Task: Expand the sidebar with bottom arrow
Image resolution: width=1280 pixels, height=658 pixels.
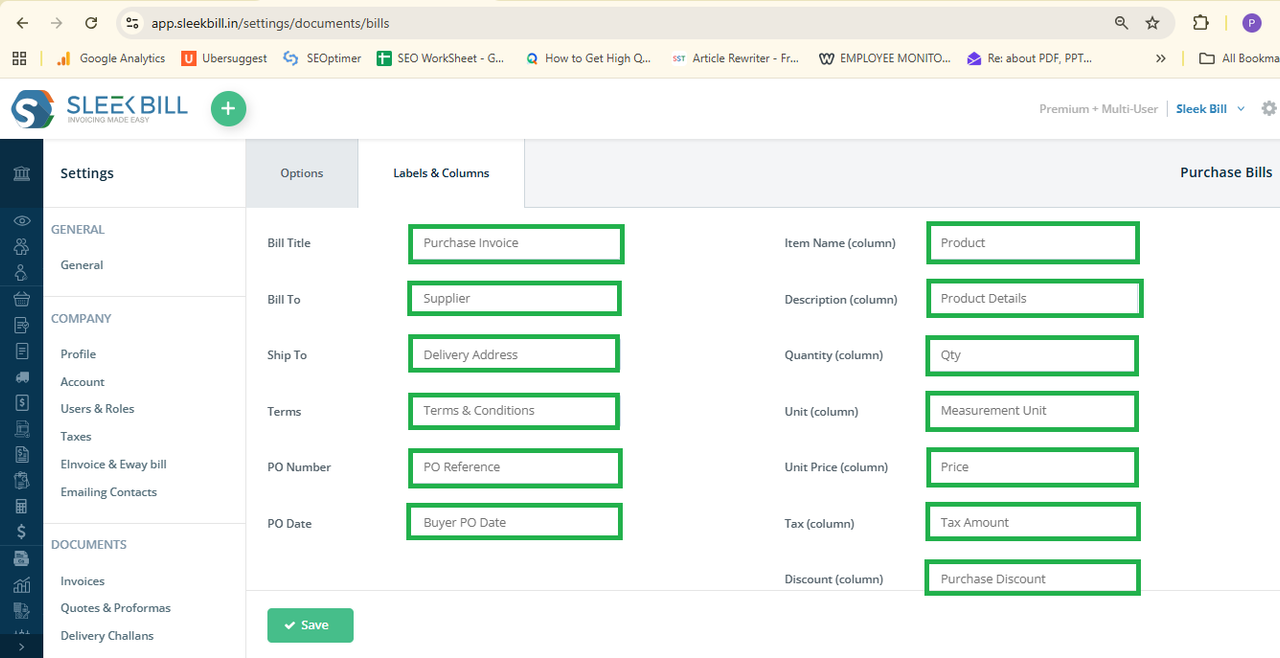Action: (21, 647)
